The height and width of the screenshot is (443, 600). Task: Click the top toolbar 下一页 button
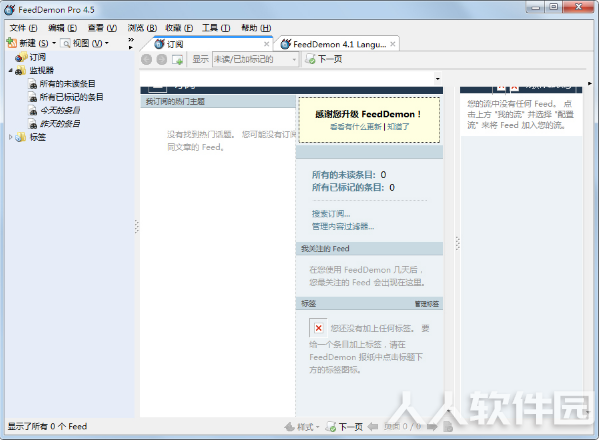pyautogui.click(x=324, y=59)
